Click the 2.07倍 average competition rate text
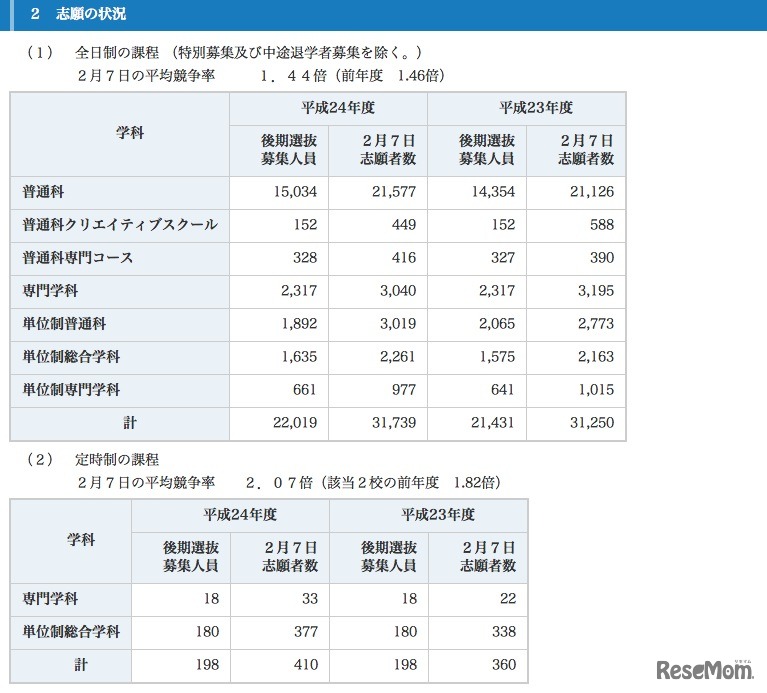 (279, 483)
